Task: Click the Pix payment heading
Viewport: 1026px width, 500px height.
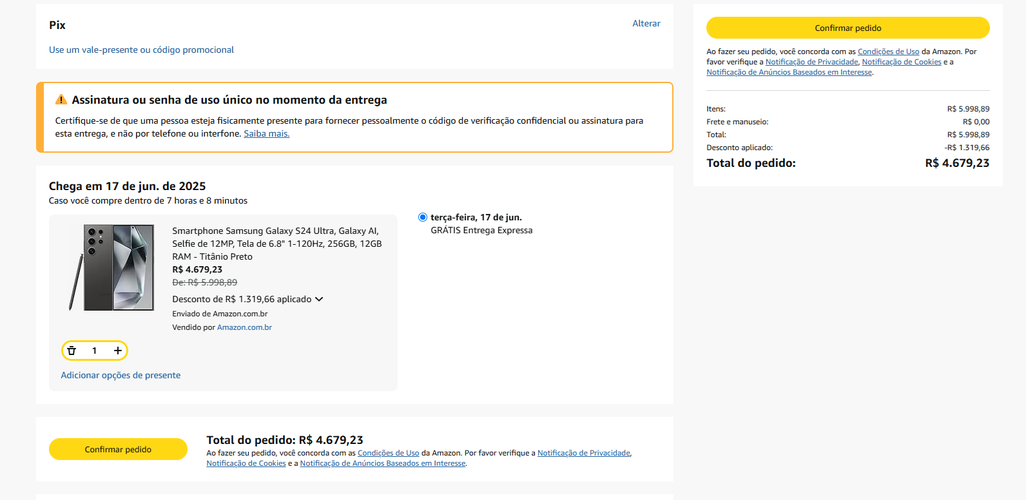Action: pyautogui.click(x=57, y=26)
